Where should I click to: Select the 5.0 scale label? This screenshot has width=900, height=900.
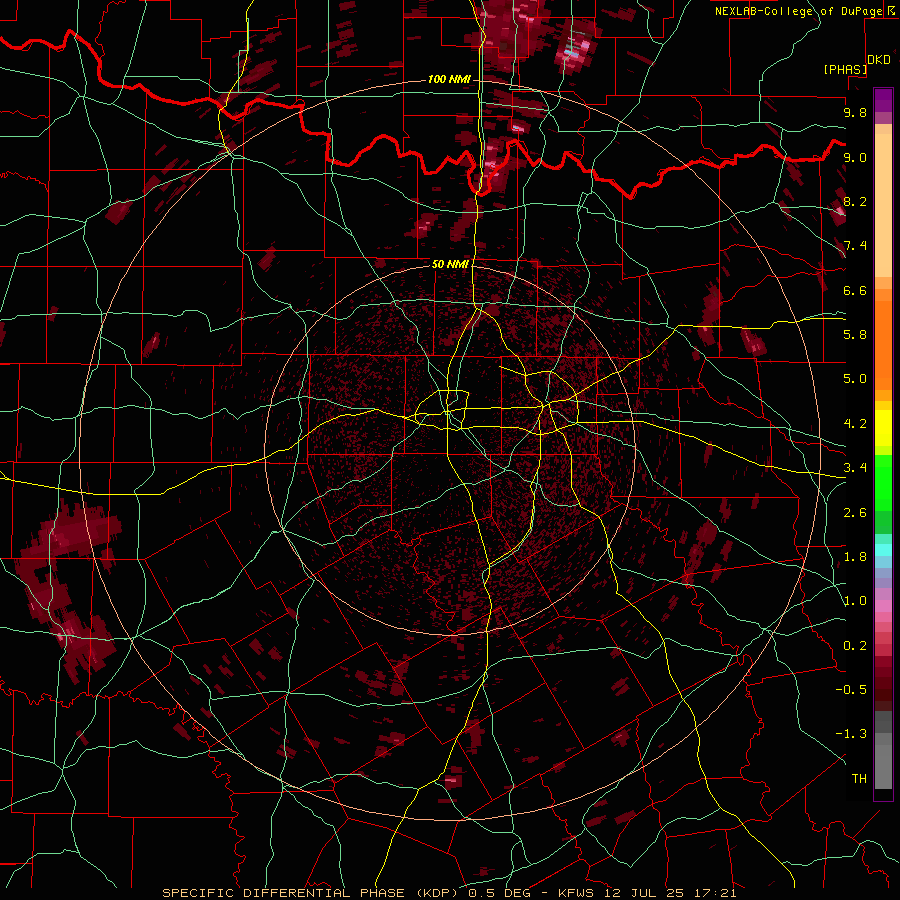855,379
